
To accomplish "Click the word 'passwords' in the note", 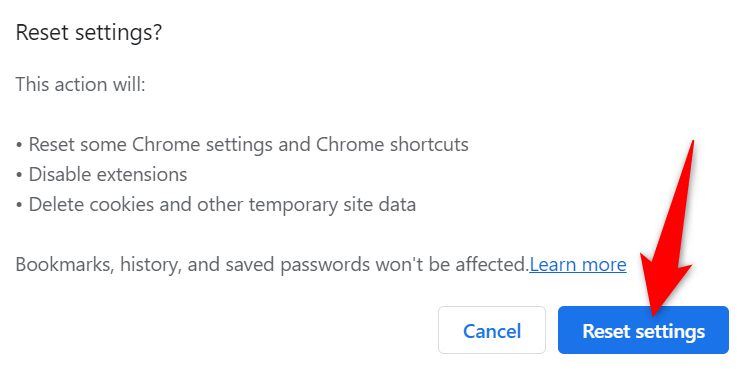I will [x=325, y=265].
